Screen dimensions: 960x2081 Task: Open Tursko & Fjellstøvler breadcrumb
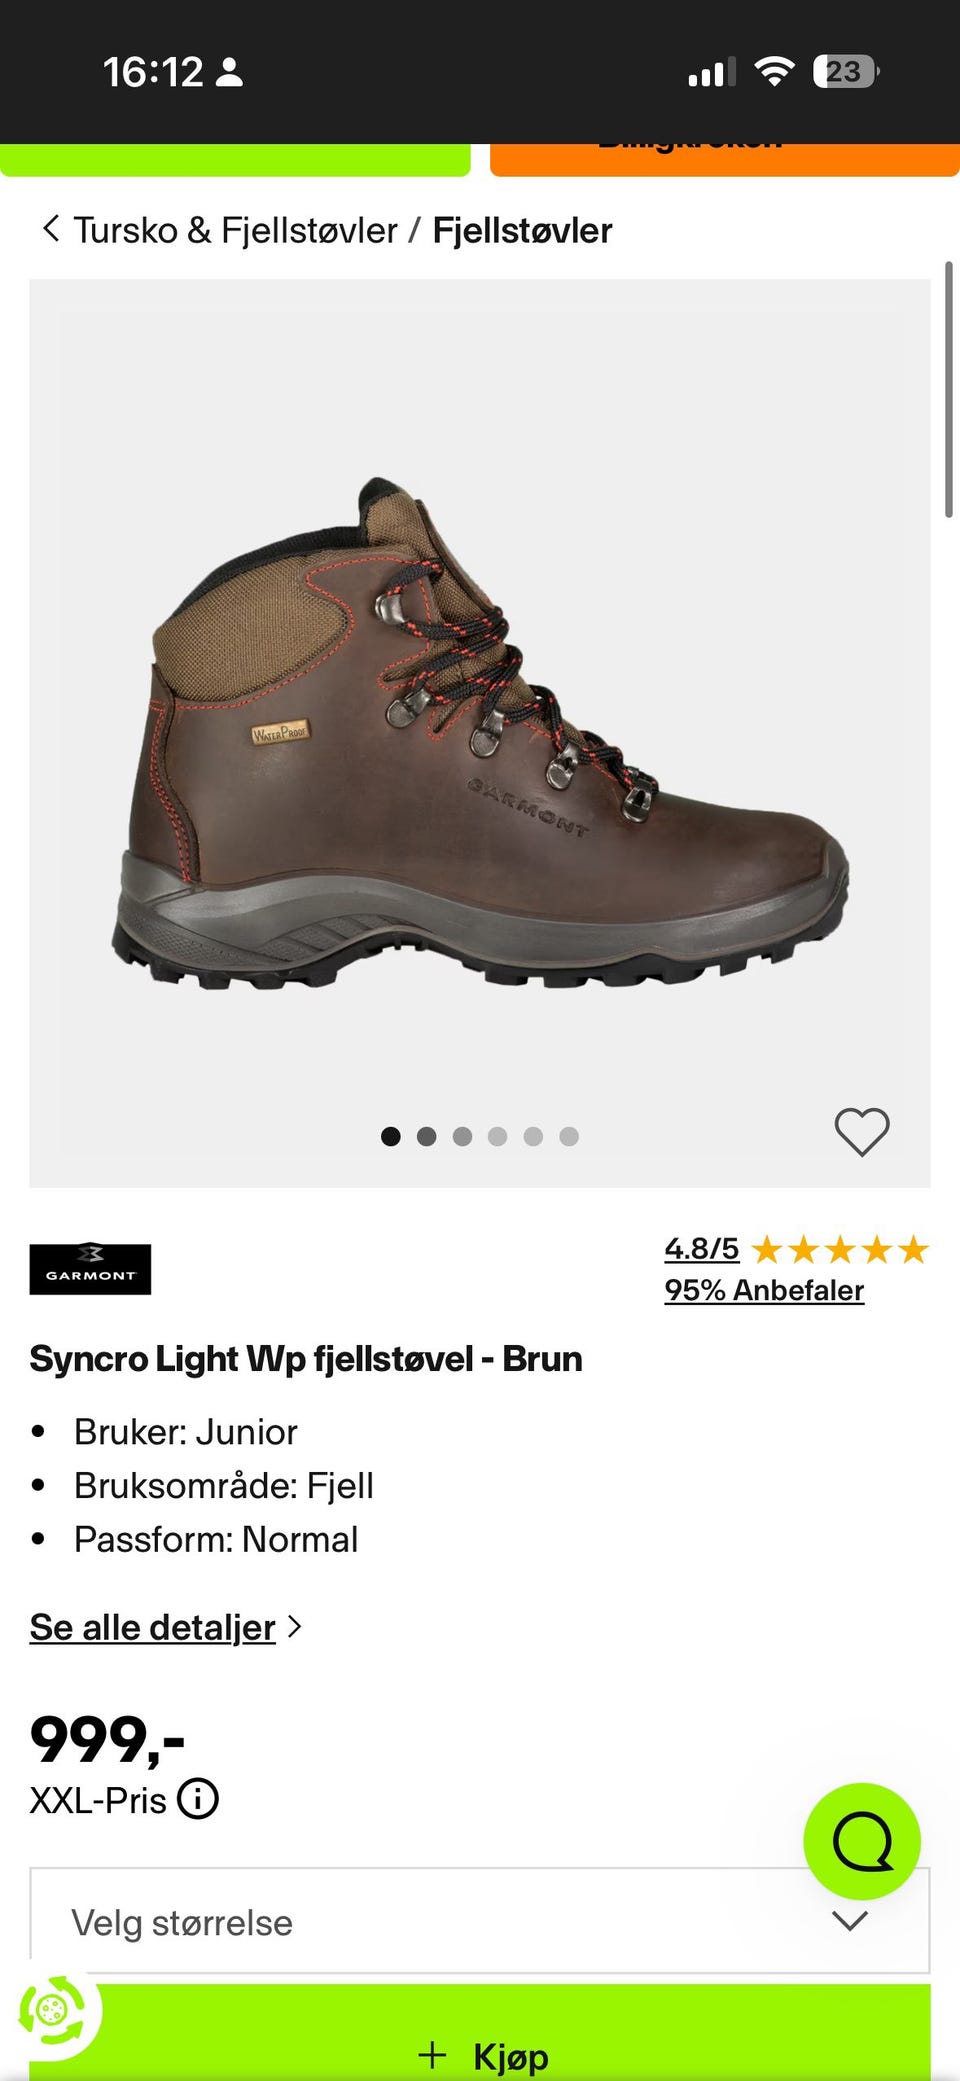[235, 230]
